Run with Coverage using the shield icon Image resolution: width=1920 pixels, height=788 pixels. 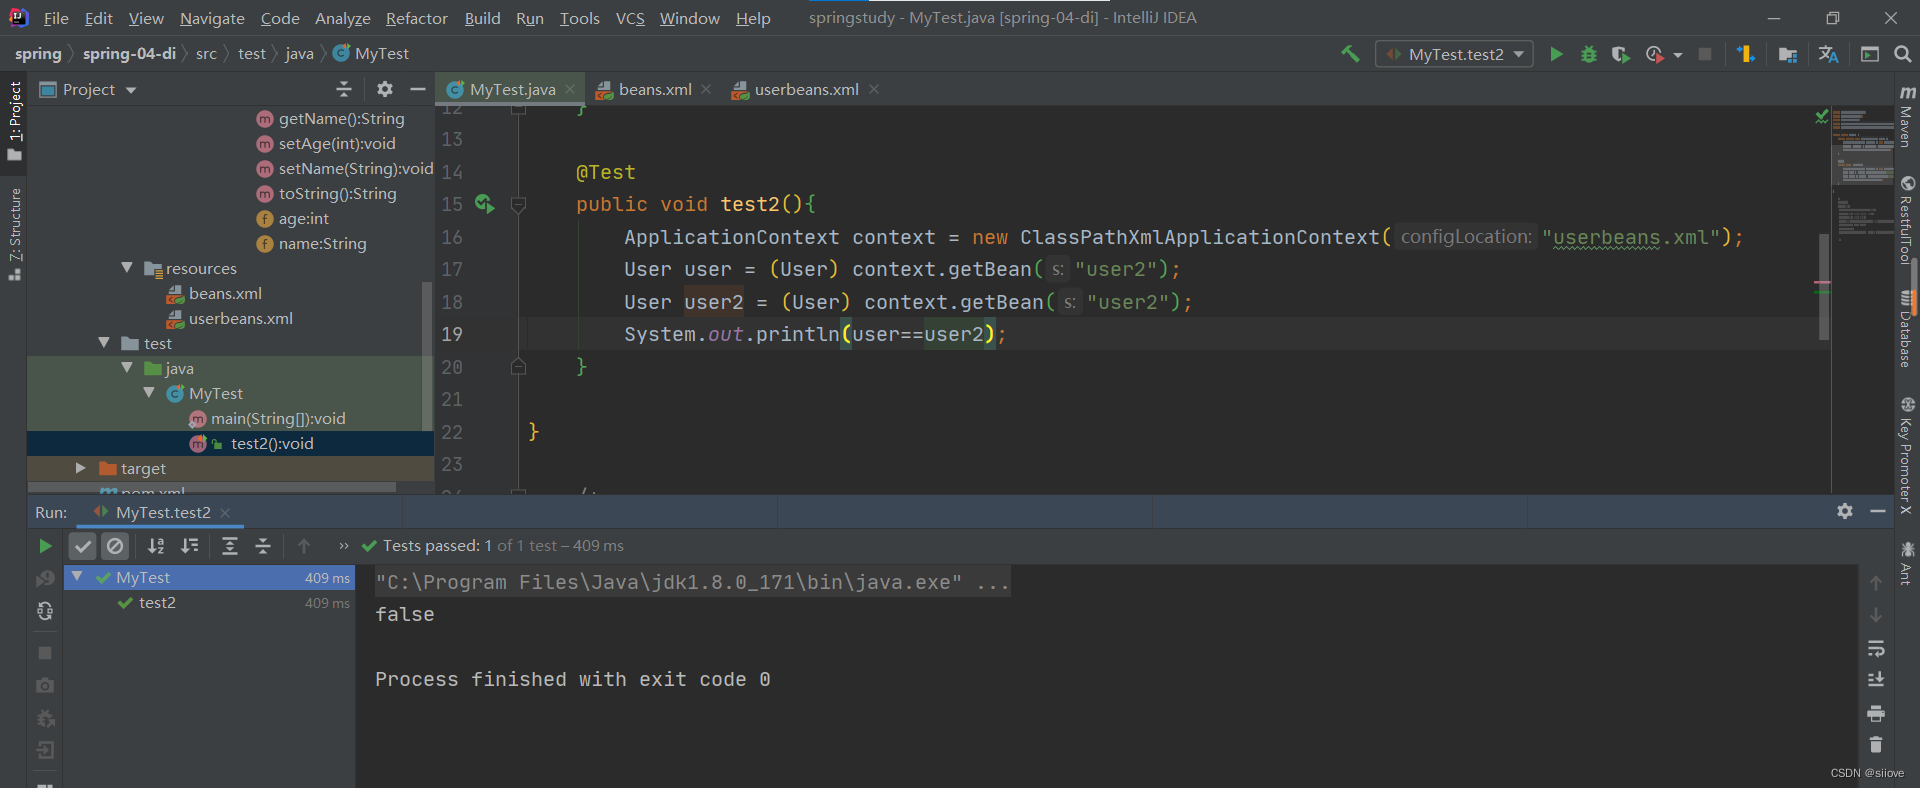(1621, 54)
